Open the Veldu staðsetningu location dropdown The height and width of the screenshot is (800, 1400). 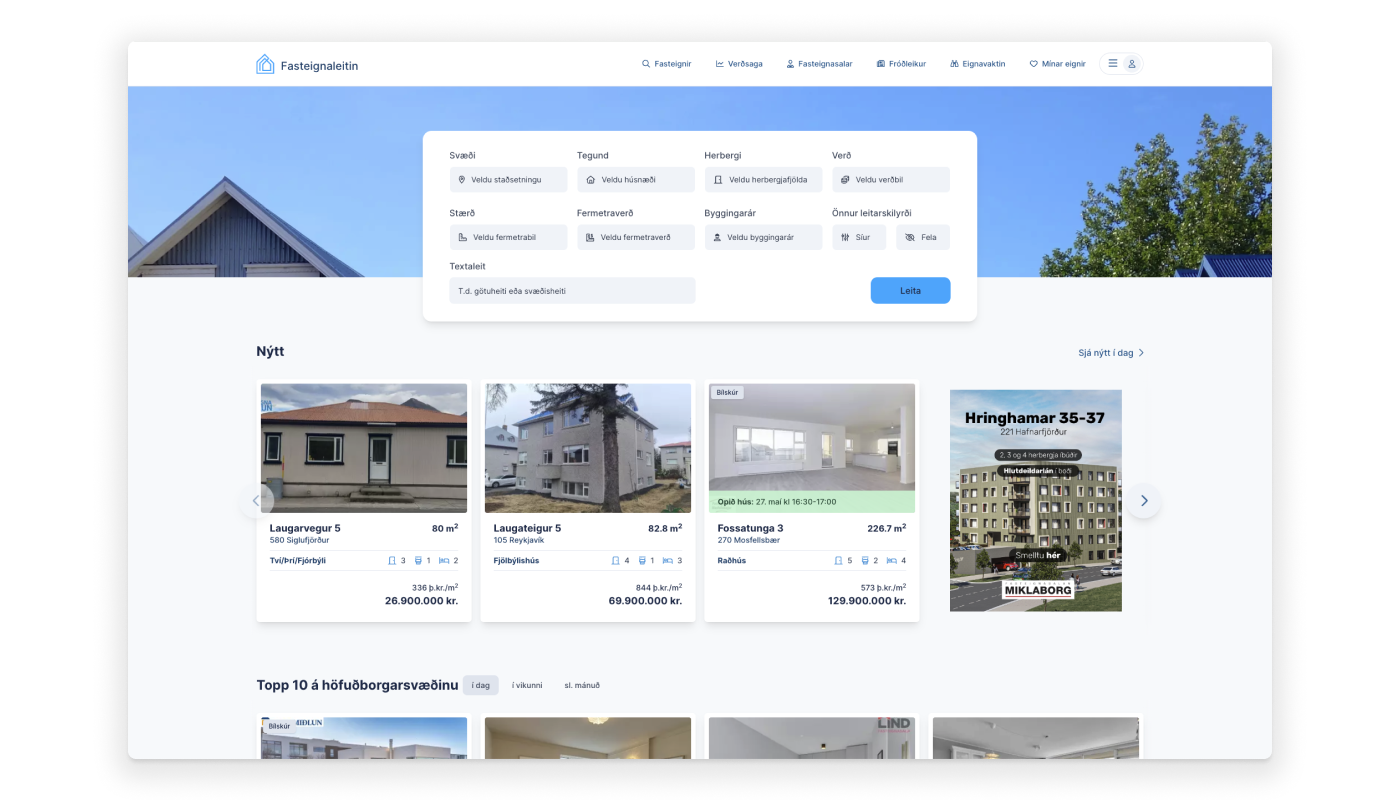pyautogui.click(x=508, y=180)
